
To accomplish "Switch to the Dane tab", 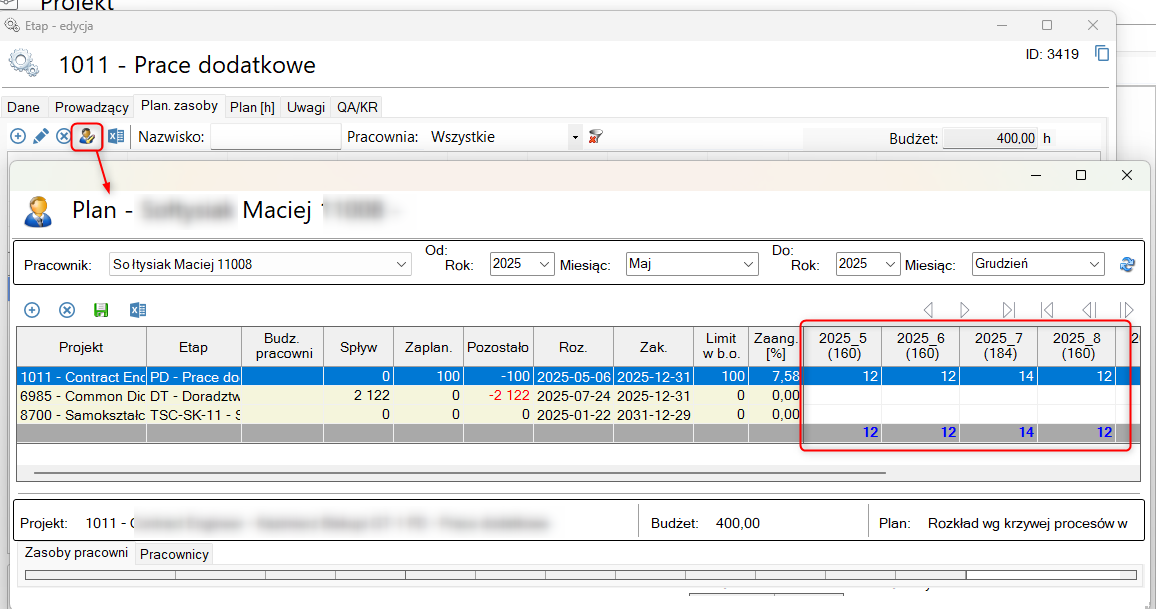I will 24,107.
